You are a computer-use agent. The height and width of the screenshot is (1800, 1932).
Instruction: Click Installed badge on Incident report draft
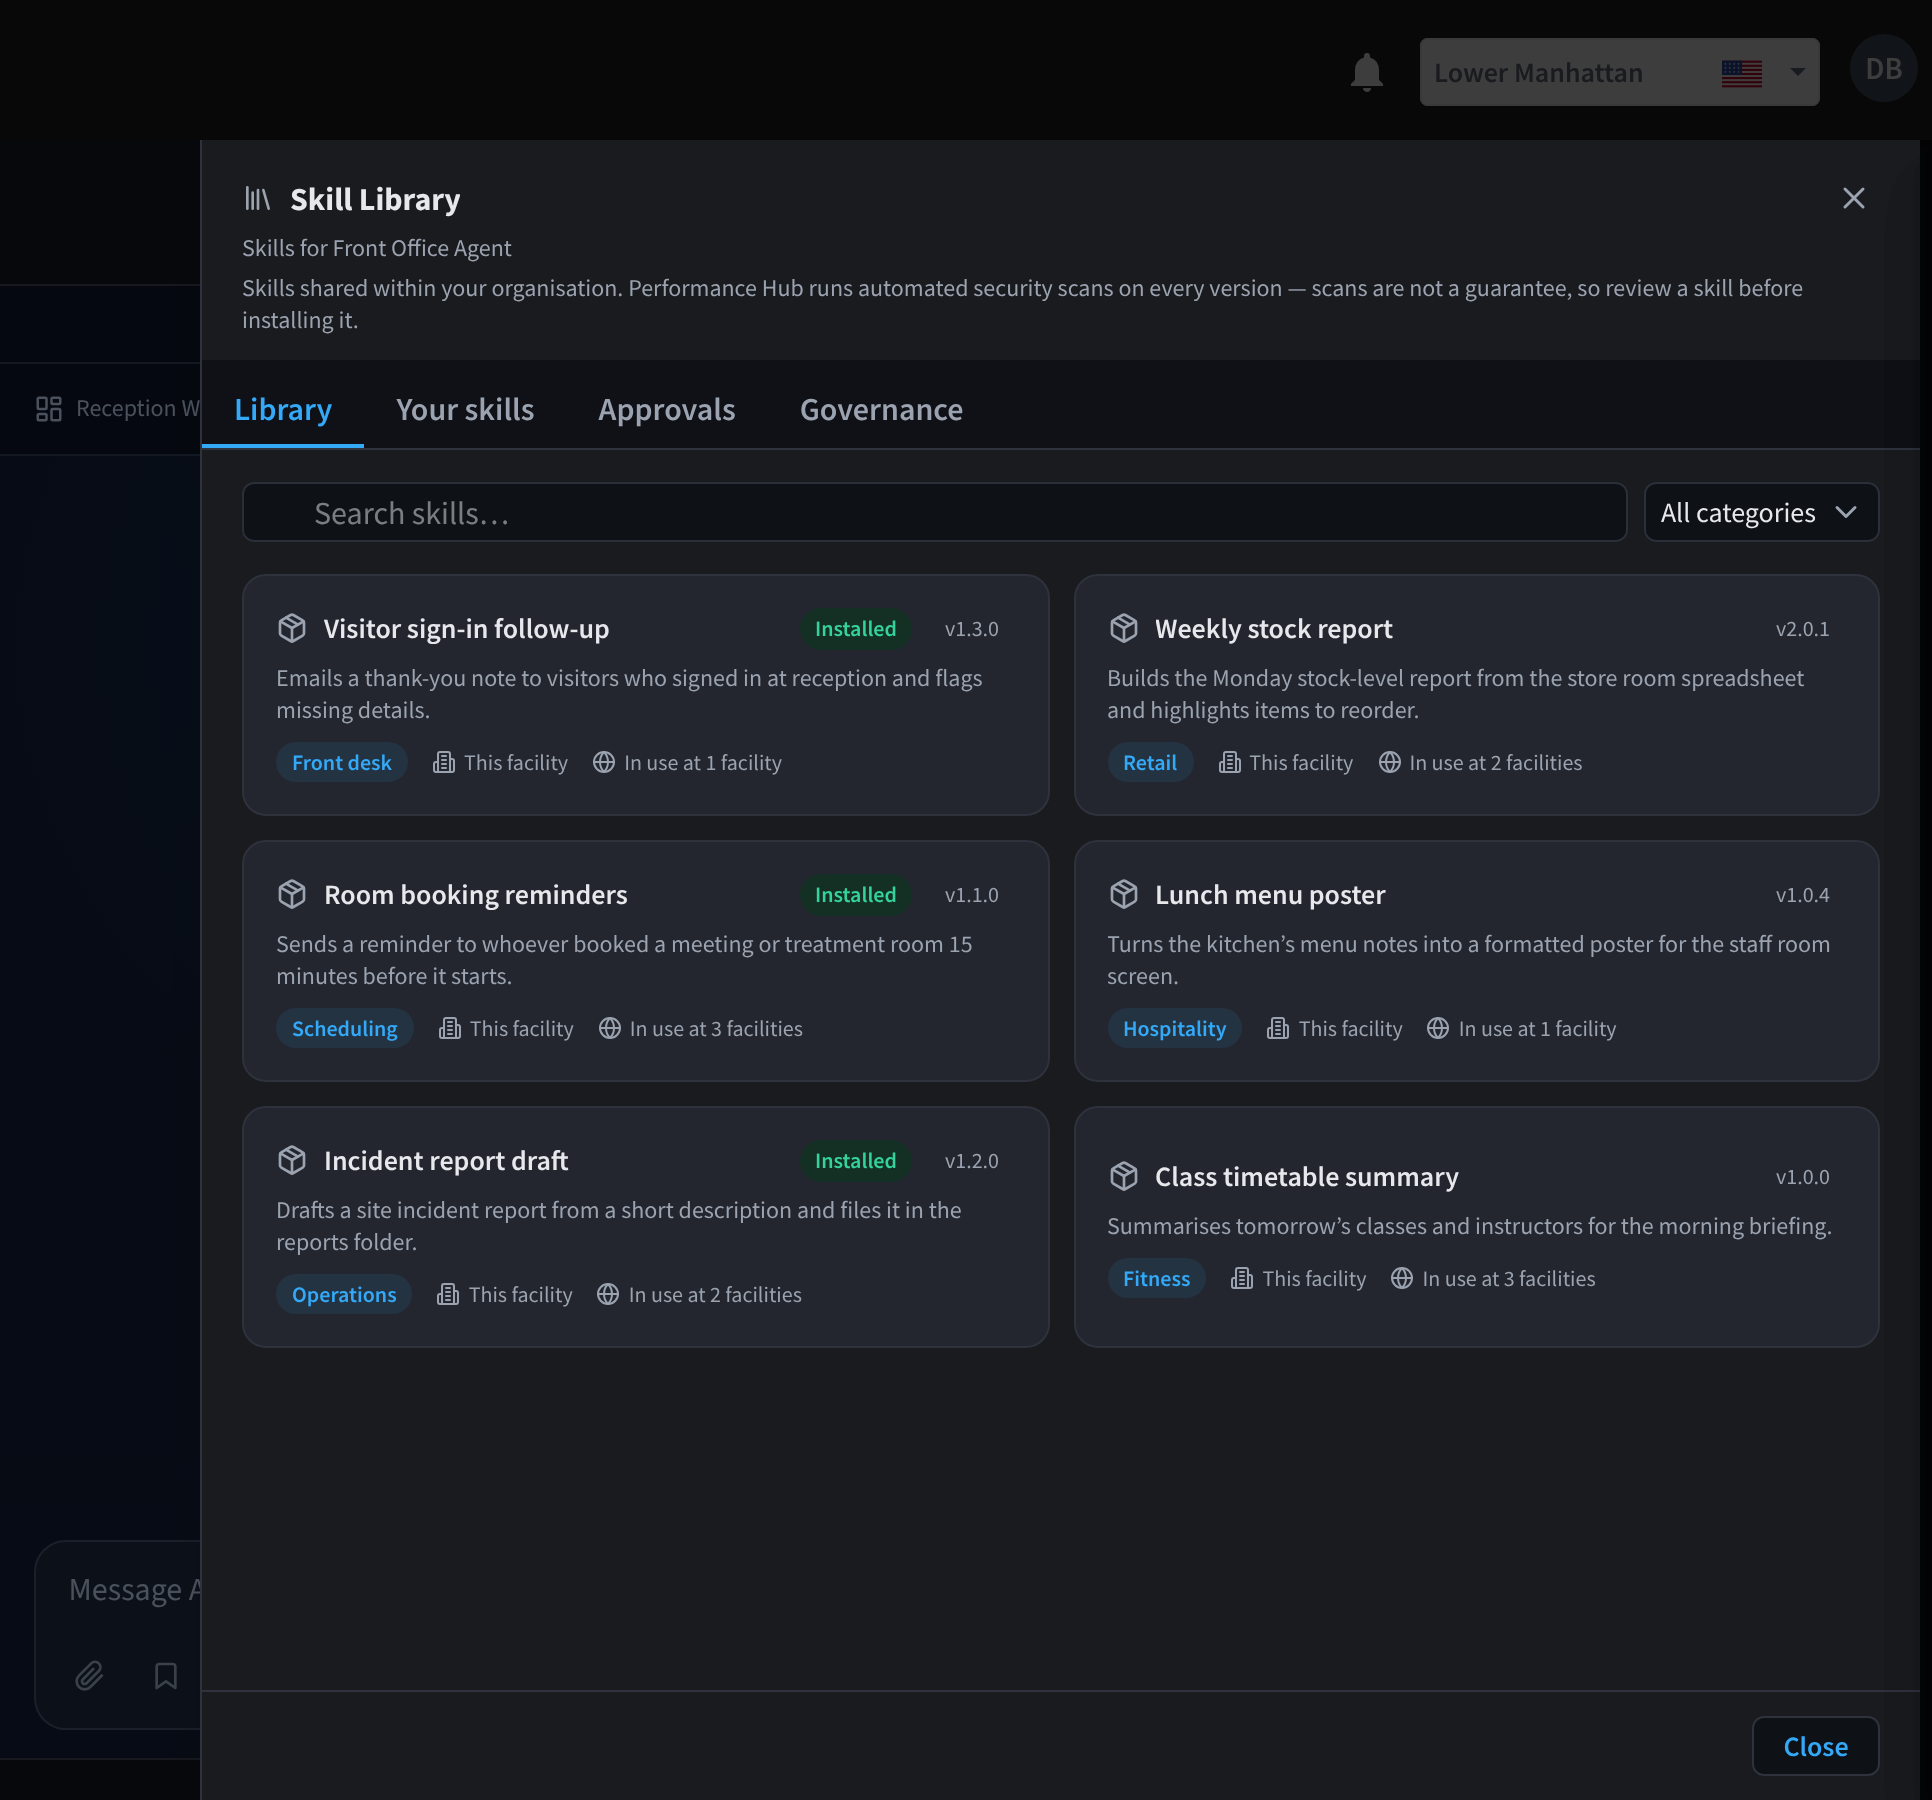855,1160
